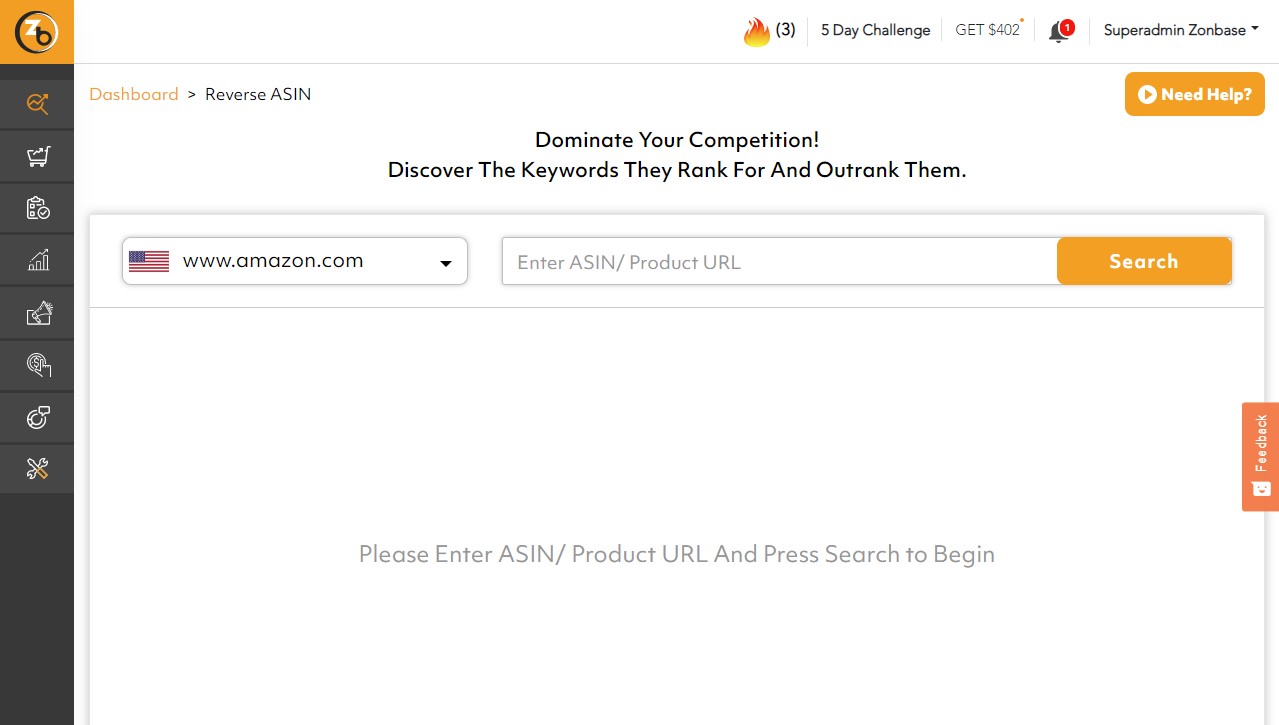Click the Zonbase logo
This screenshot has width=1279, height=725.
pyautogui.click(x=37, y=31)
